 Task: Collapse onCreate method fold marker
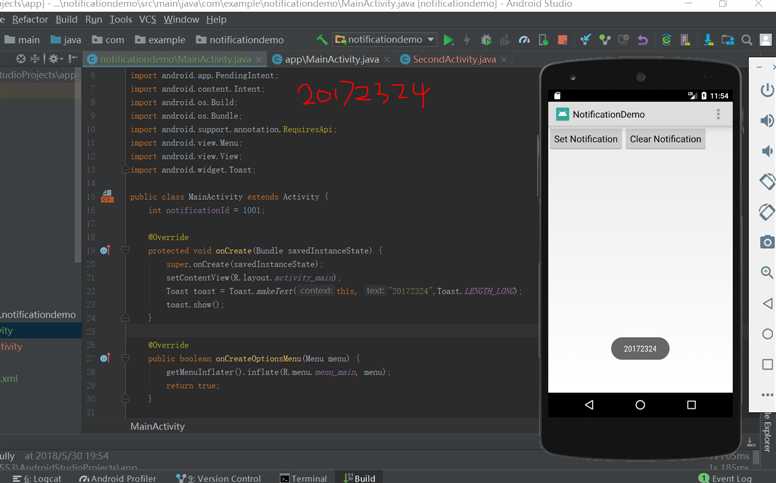click(125, 250)
